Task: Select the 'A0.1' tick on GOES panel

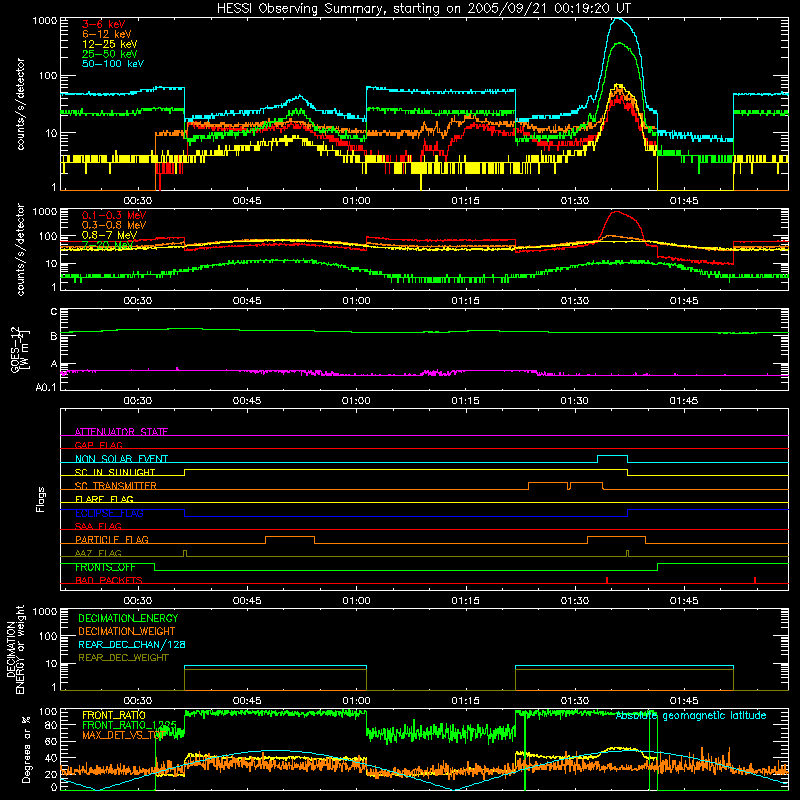Action: (46, 387)
